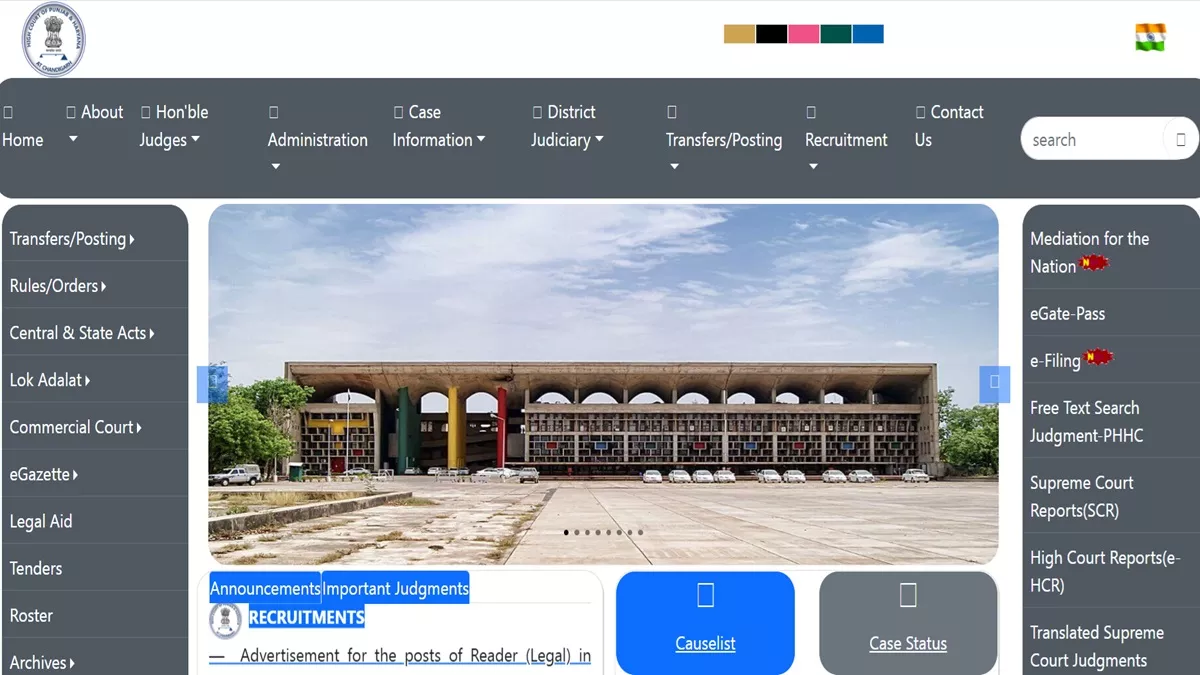The height and width of the screenshot is (675, 1200).
Task: Open Supreme Court Reports(SCR) link
Action: tap(1110, 496)
